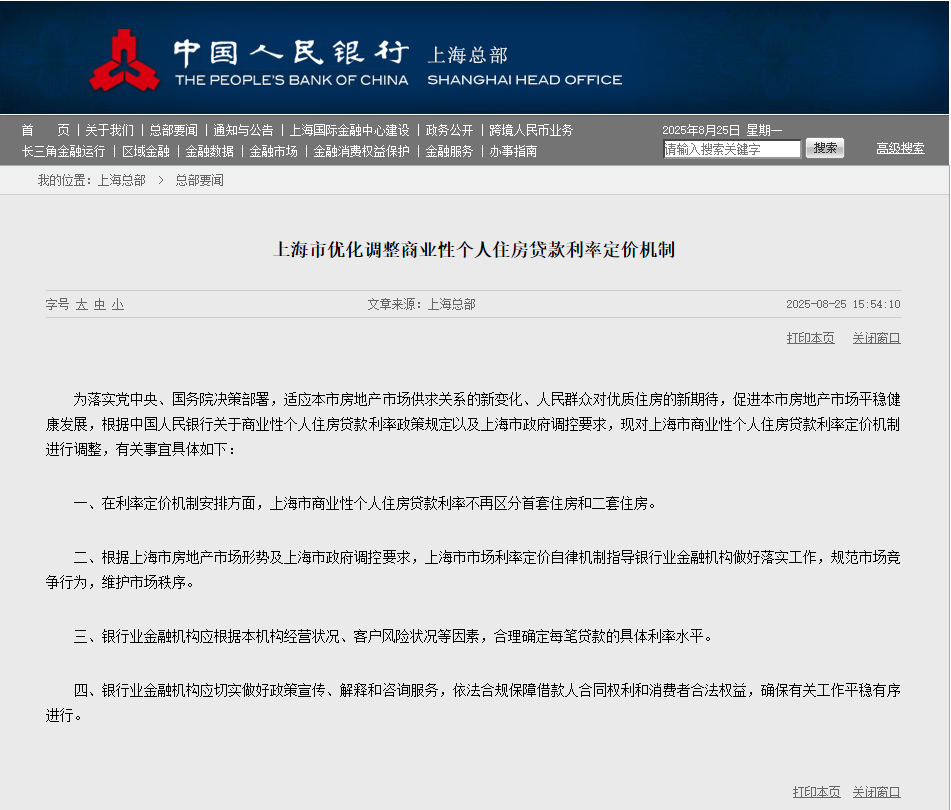This screenshot has height=810, width=951.
Task: Open the 通知与公告 menu item
Action: tap(243, 130)
